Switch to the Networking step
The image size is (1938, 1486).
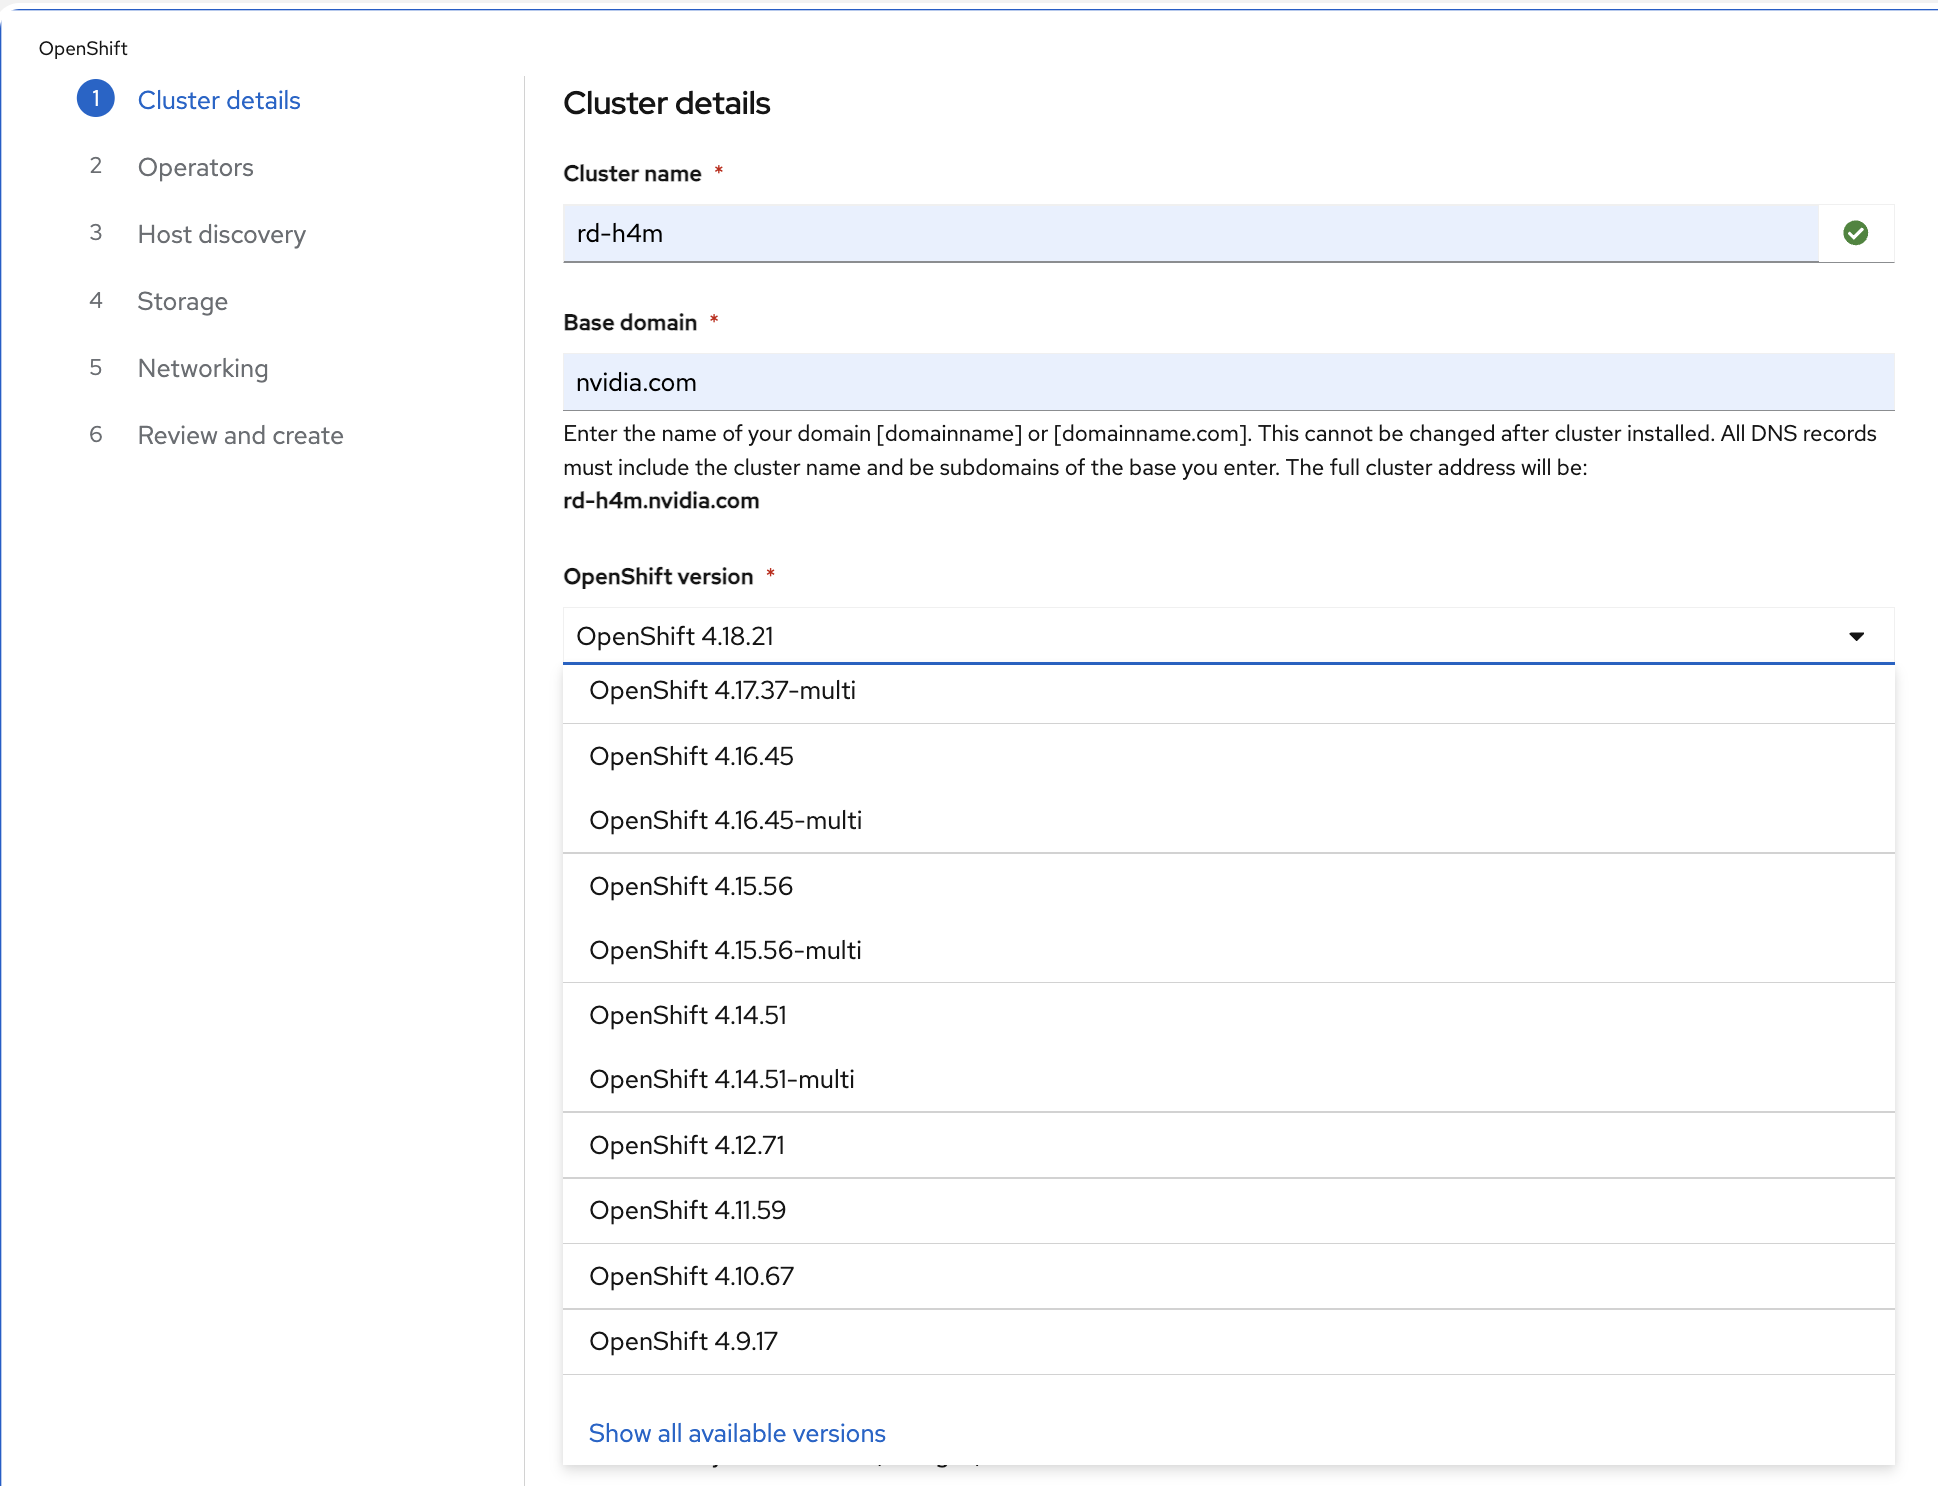pos(202,368)
